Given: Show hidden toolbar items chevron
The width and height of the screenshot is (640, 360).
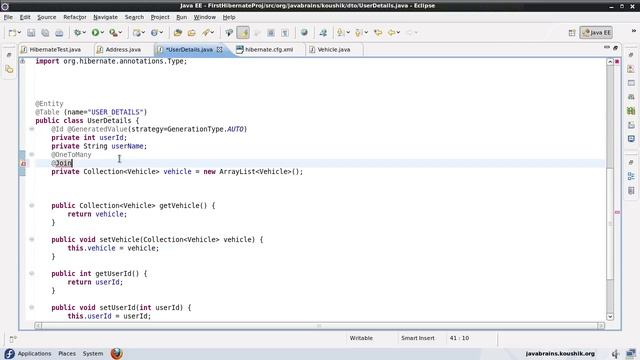Looking at the screenshot, I should click(x=634, y=31).
